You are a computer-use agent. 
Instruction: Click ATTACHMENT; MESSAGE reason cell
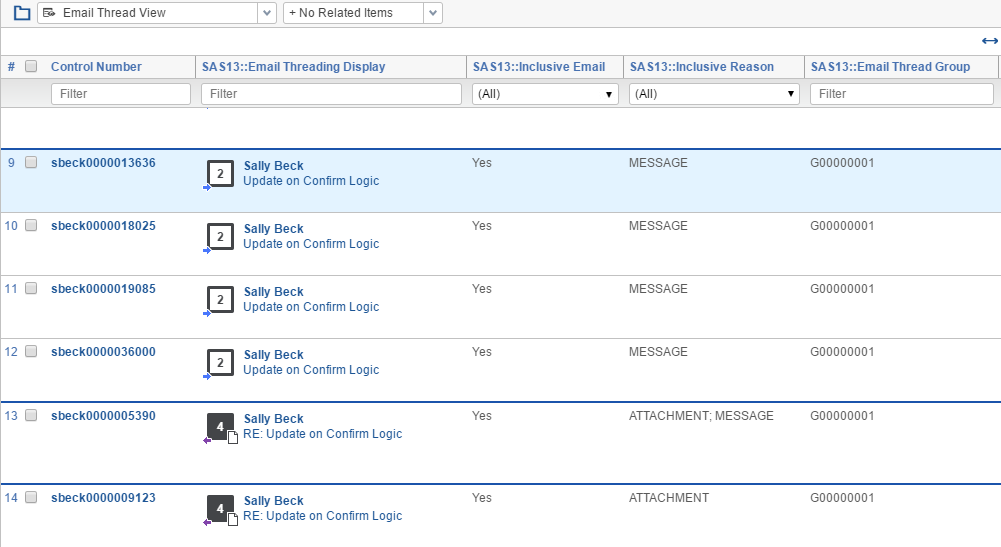point(701,416)
